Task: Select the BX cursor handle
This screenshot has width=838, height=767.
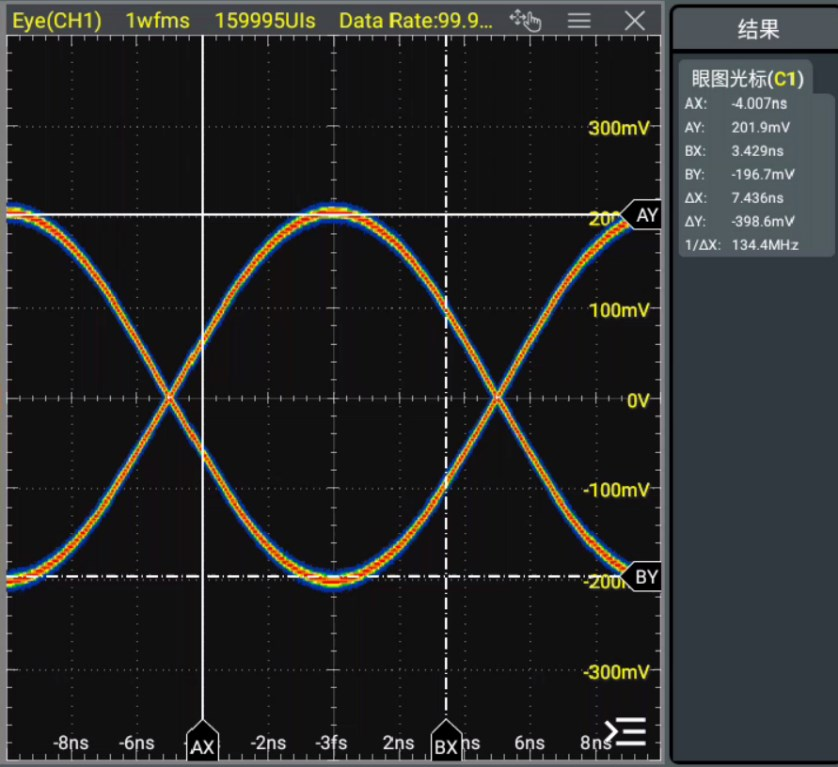Action: (x=446, y=740)
